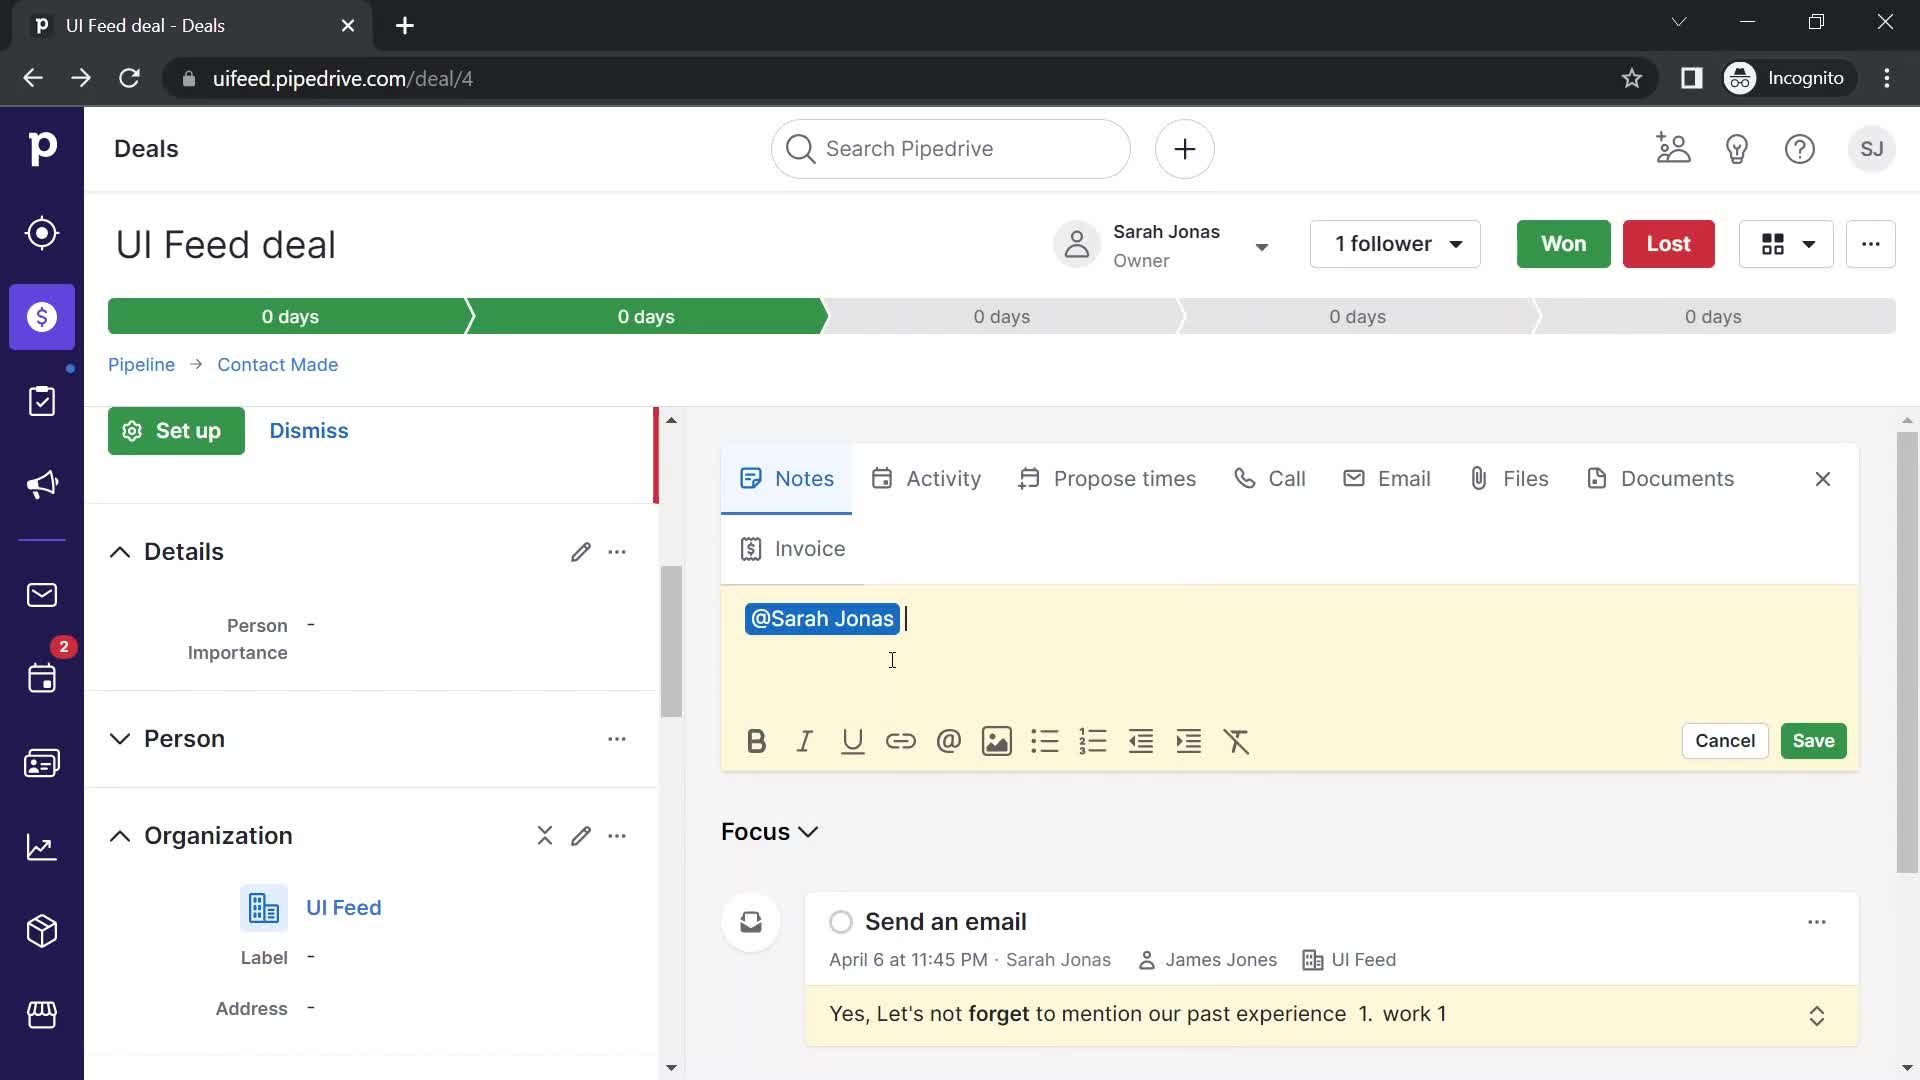Click the Owner dropdown for Sarah Jonas
Viewport: 1920px width, 1080px height.
coord(1259,244)
